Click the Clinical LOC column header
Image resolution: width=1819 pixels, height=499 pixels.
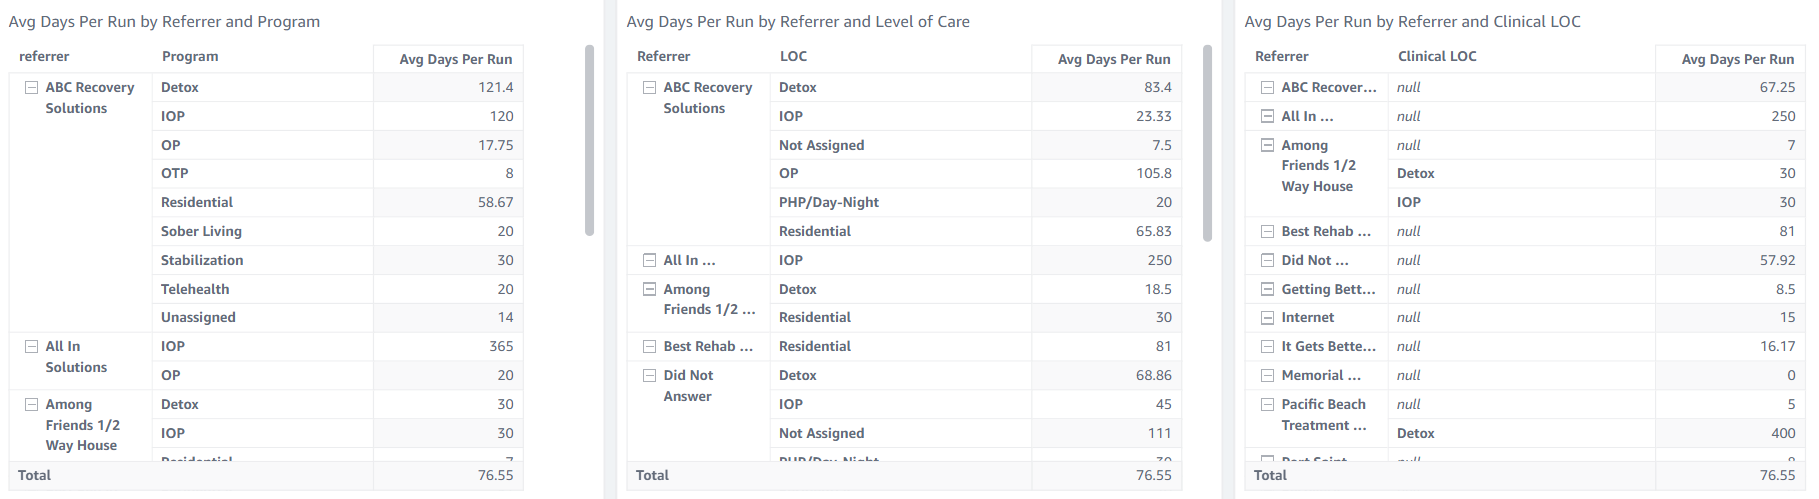[x=1437, y=57]
